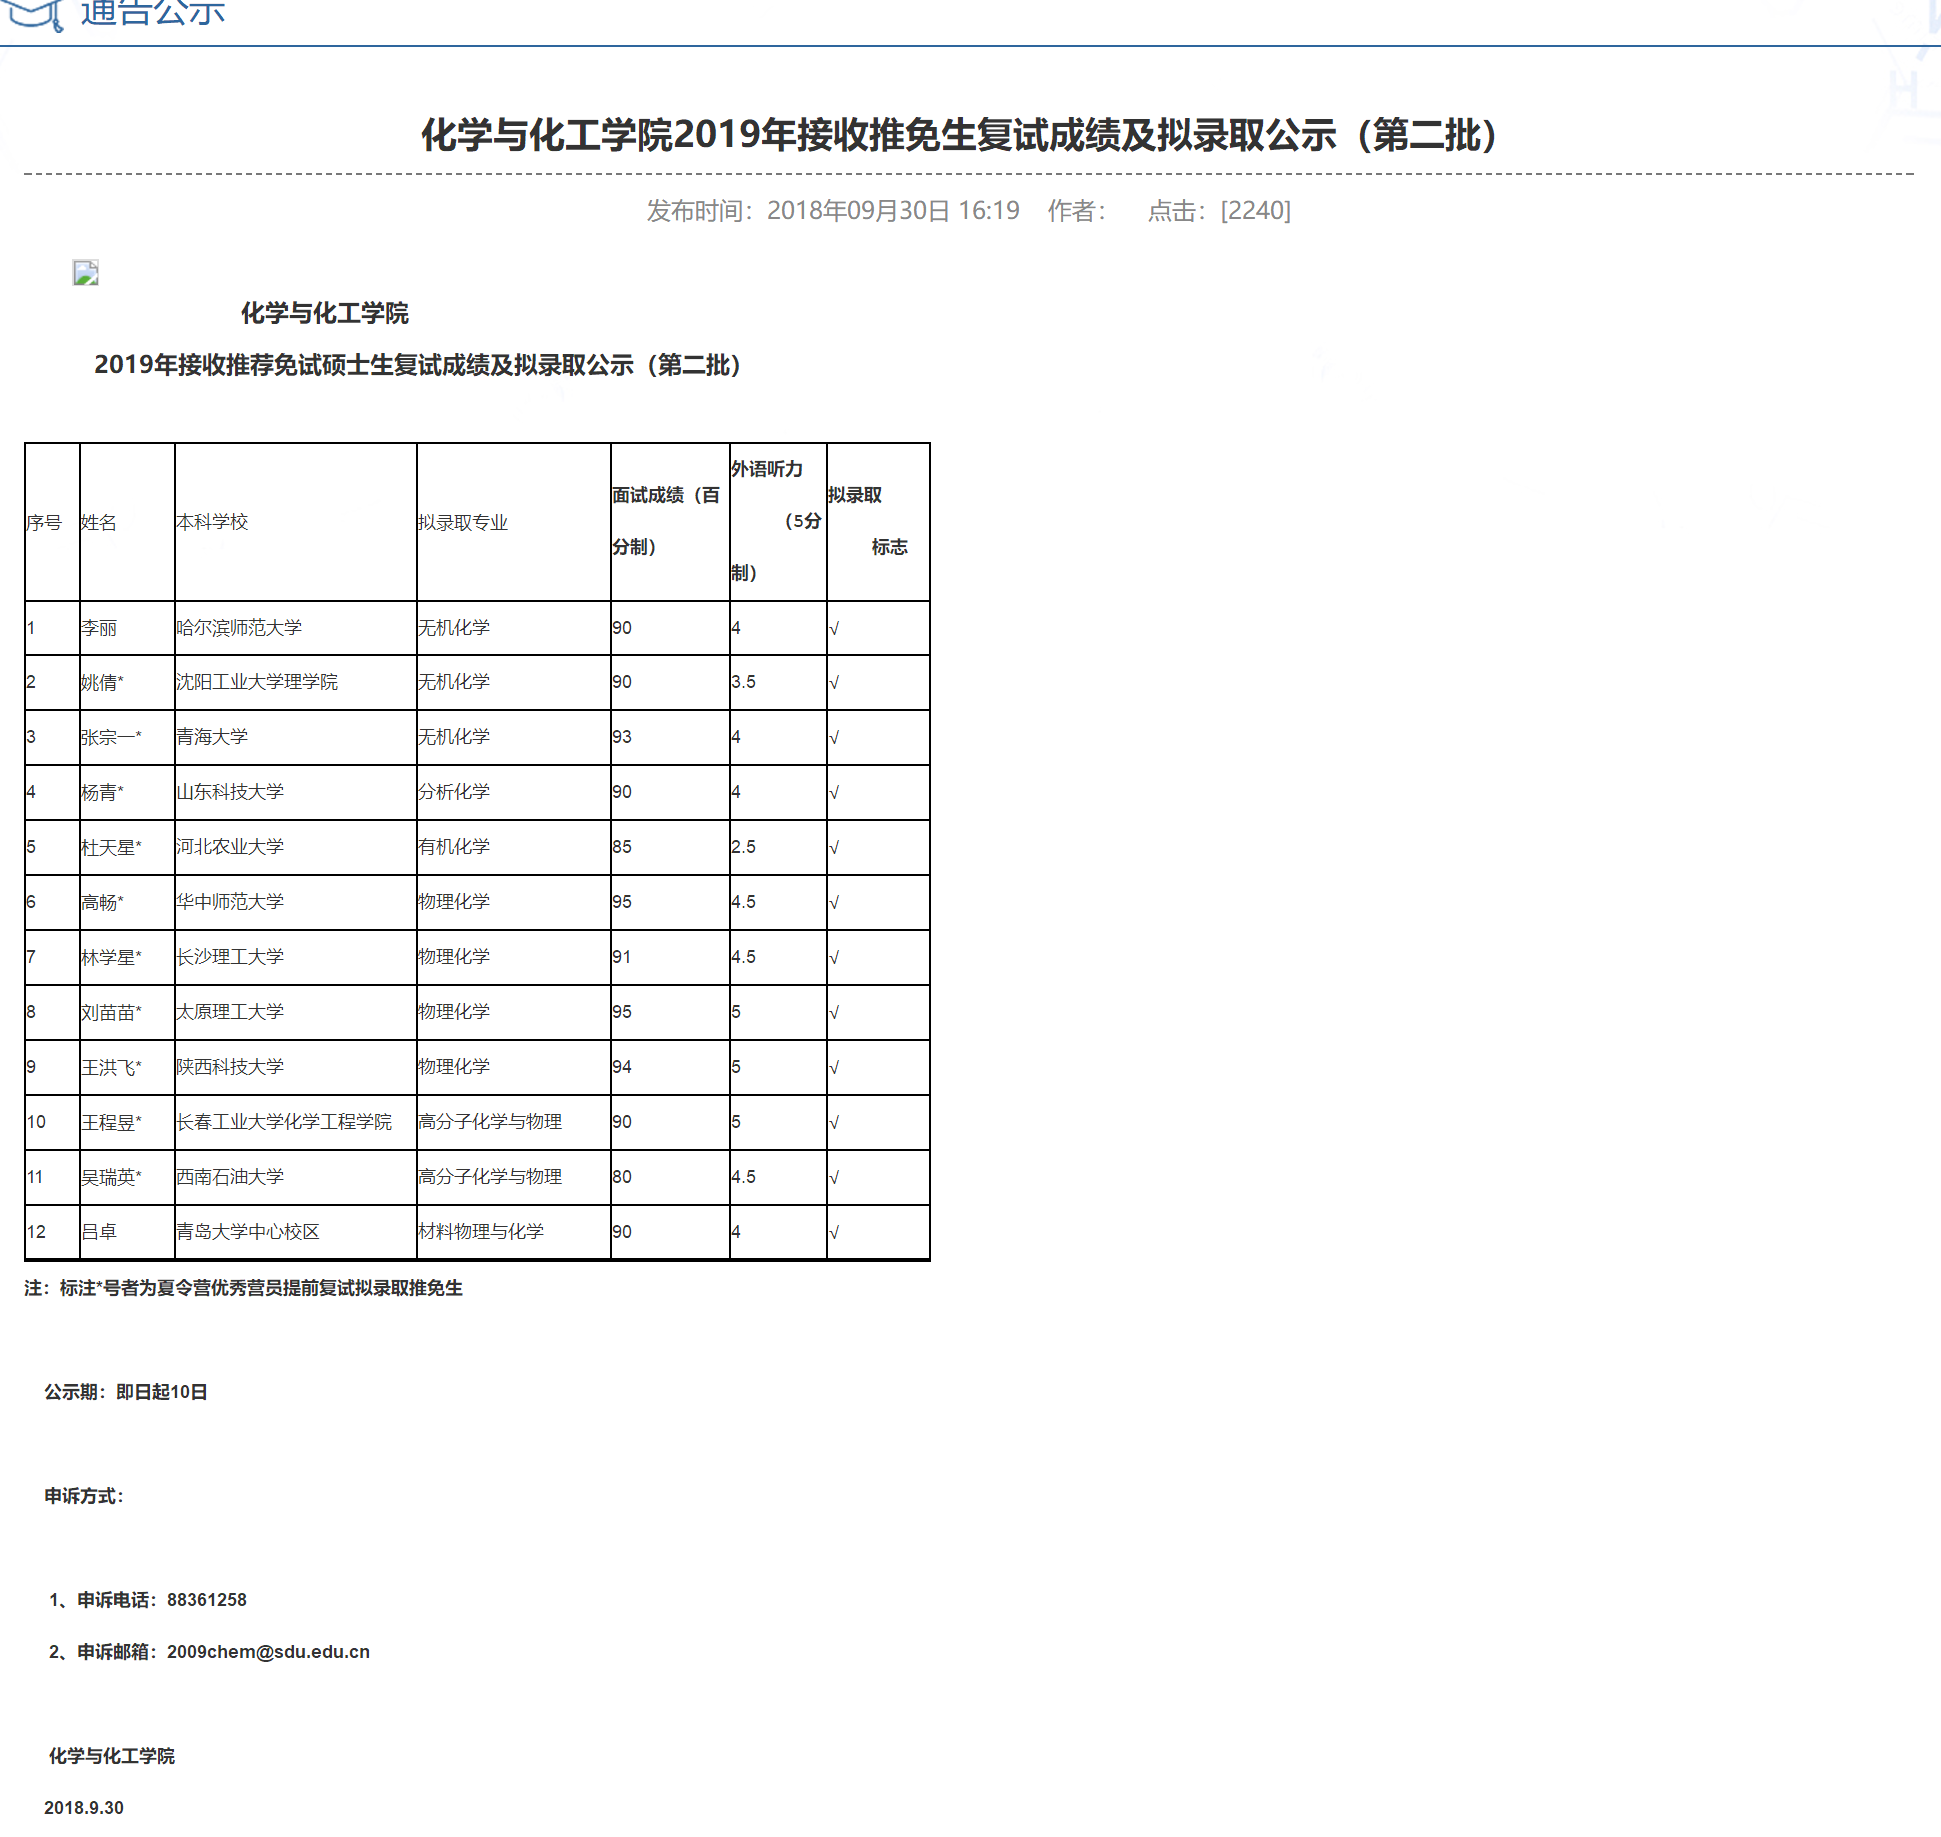1941x1837 pixels.
Task: Click the interview score 80
Action: 622,1177
